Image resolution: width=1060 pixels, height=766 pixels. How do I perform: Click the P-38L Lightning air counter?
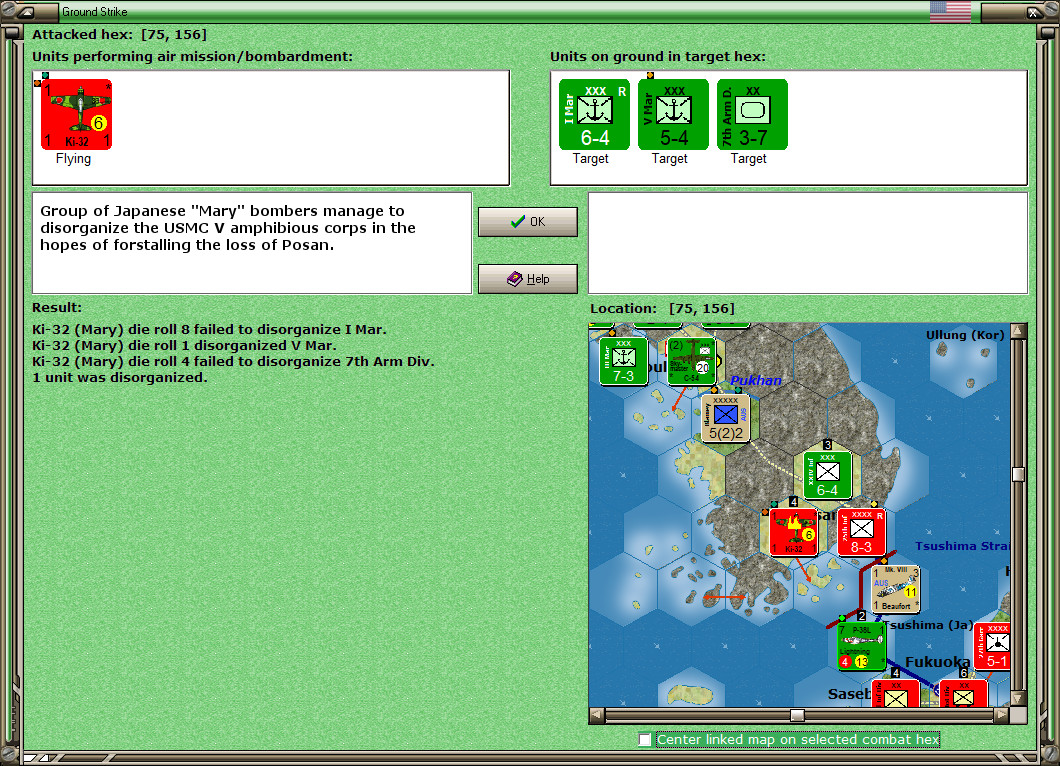pyautogui.click(x=862, y=647)
